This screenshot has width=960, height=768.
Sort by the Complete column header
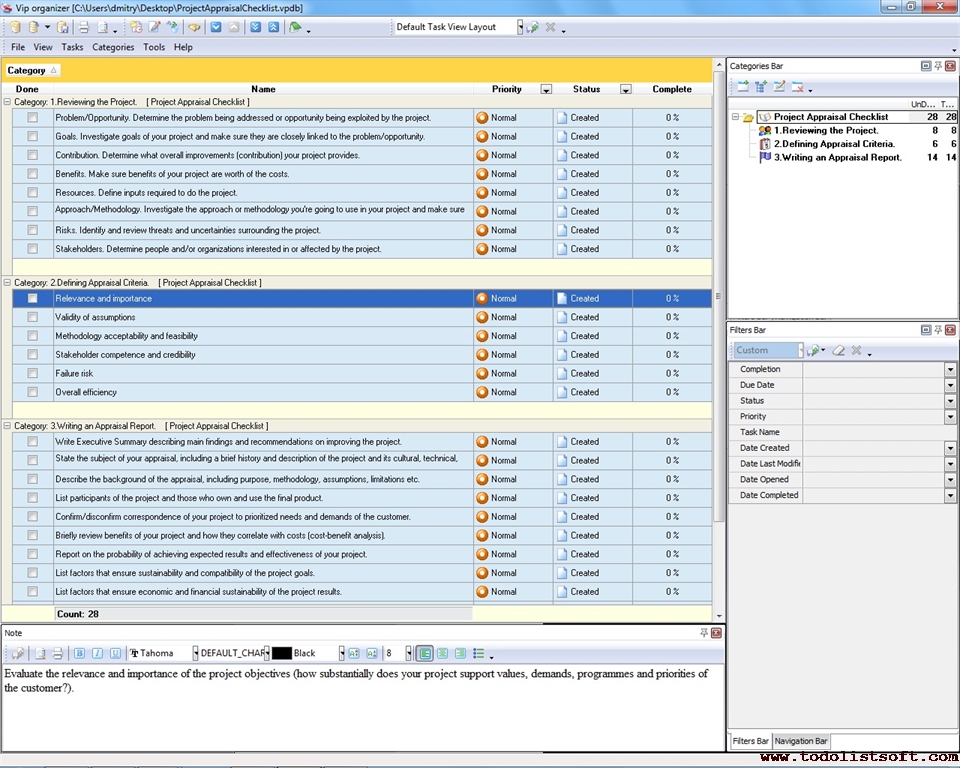click(672, 89)
